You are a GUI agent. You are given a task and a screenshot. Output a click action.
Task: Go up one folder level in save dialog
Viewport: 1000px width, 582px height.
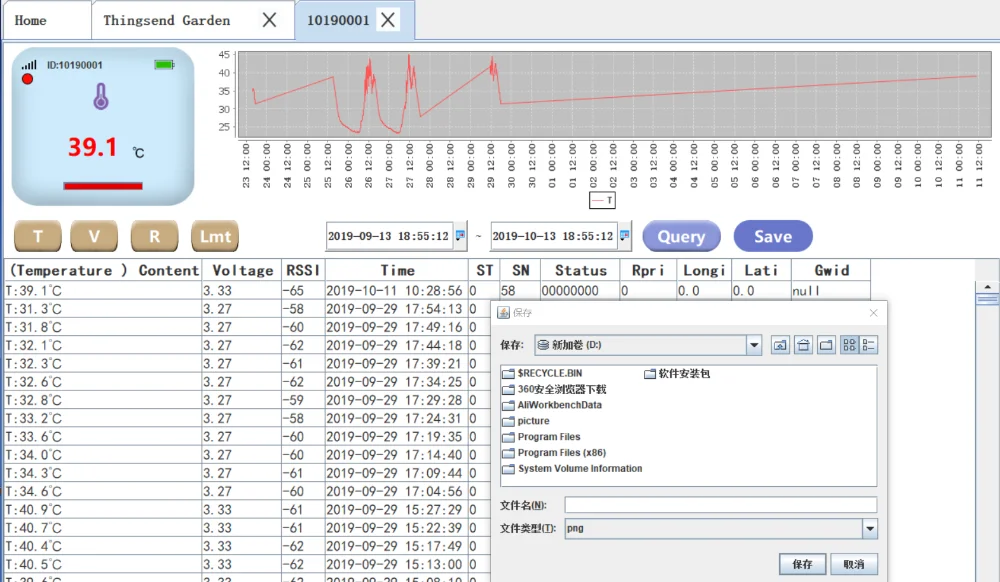[x=780, y=345]
